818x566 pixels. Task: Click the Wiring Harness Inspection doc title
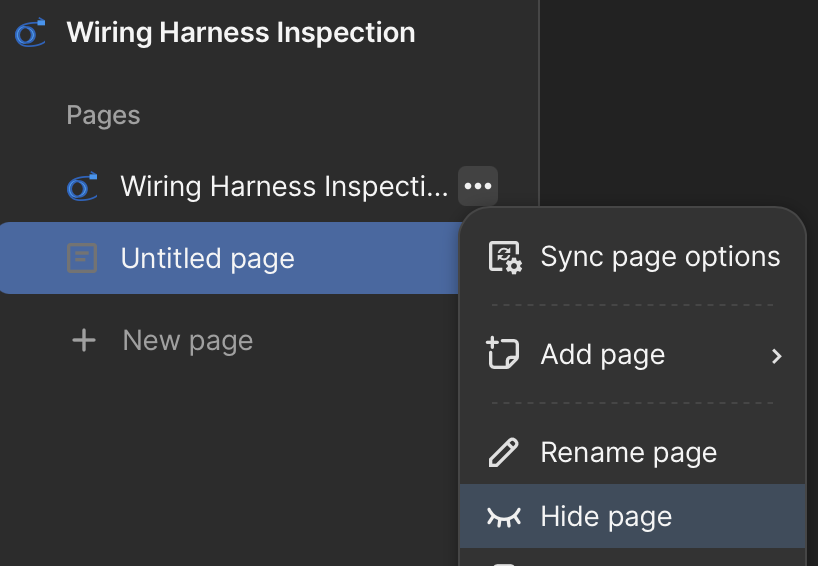241,33
